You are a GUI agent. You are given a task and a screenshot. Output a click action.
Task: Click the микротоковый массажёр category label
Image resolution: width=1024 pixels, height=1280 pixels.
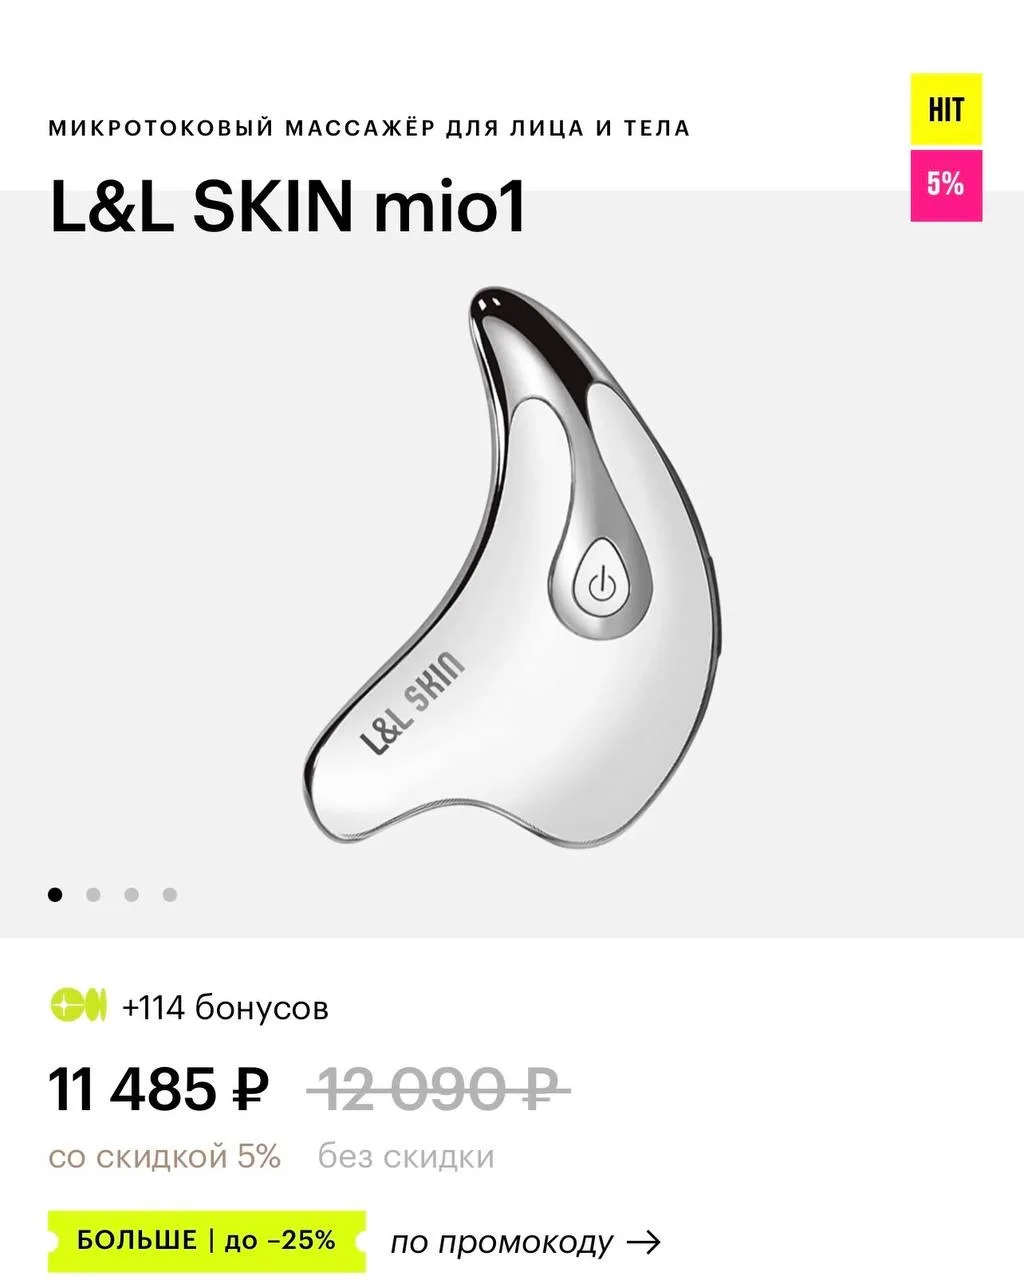[x=369, y=128]
